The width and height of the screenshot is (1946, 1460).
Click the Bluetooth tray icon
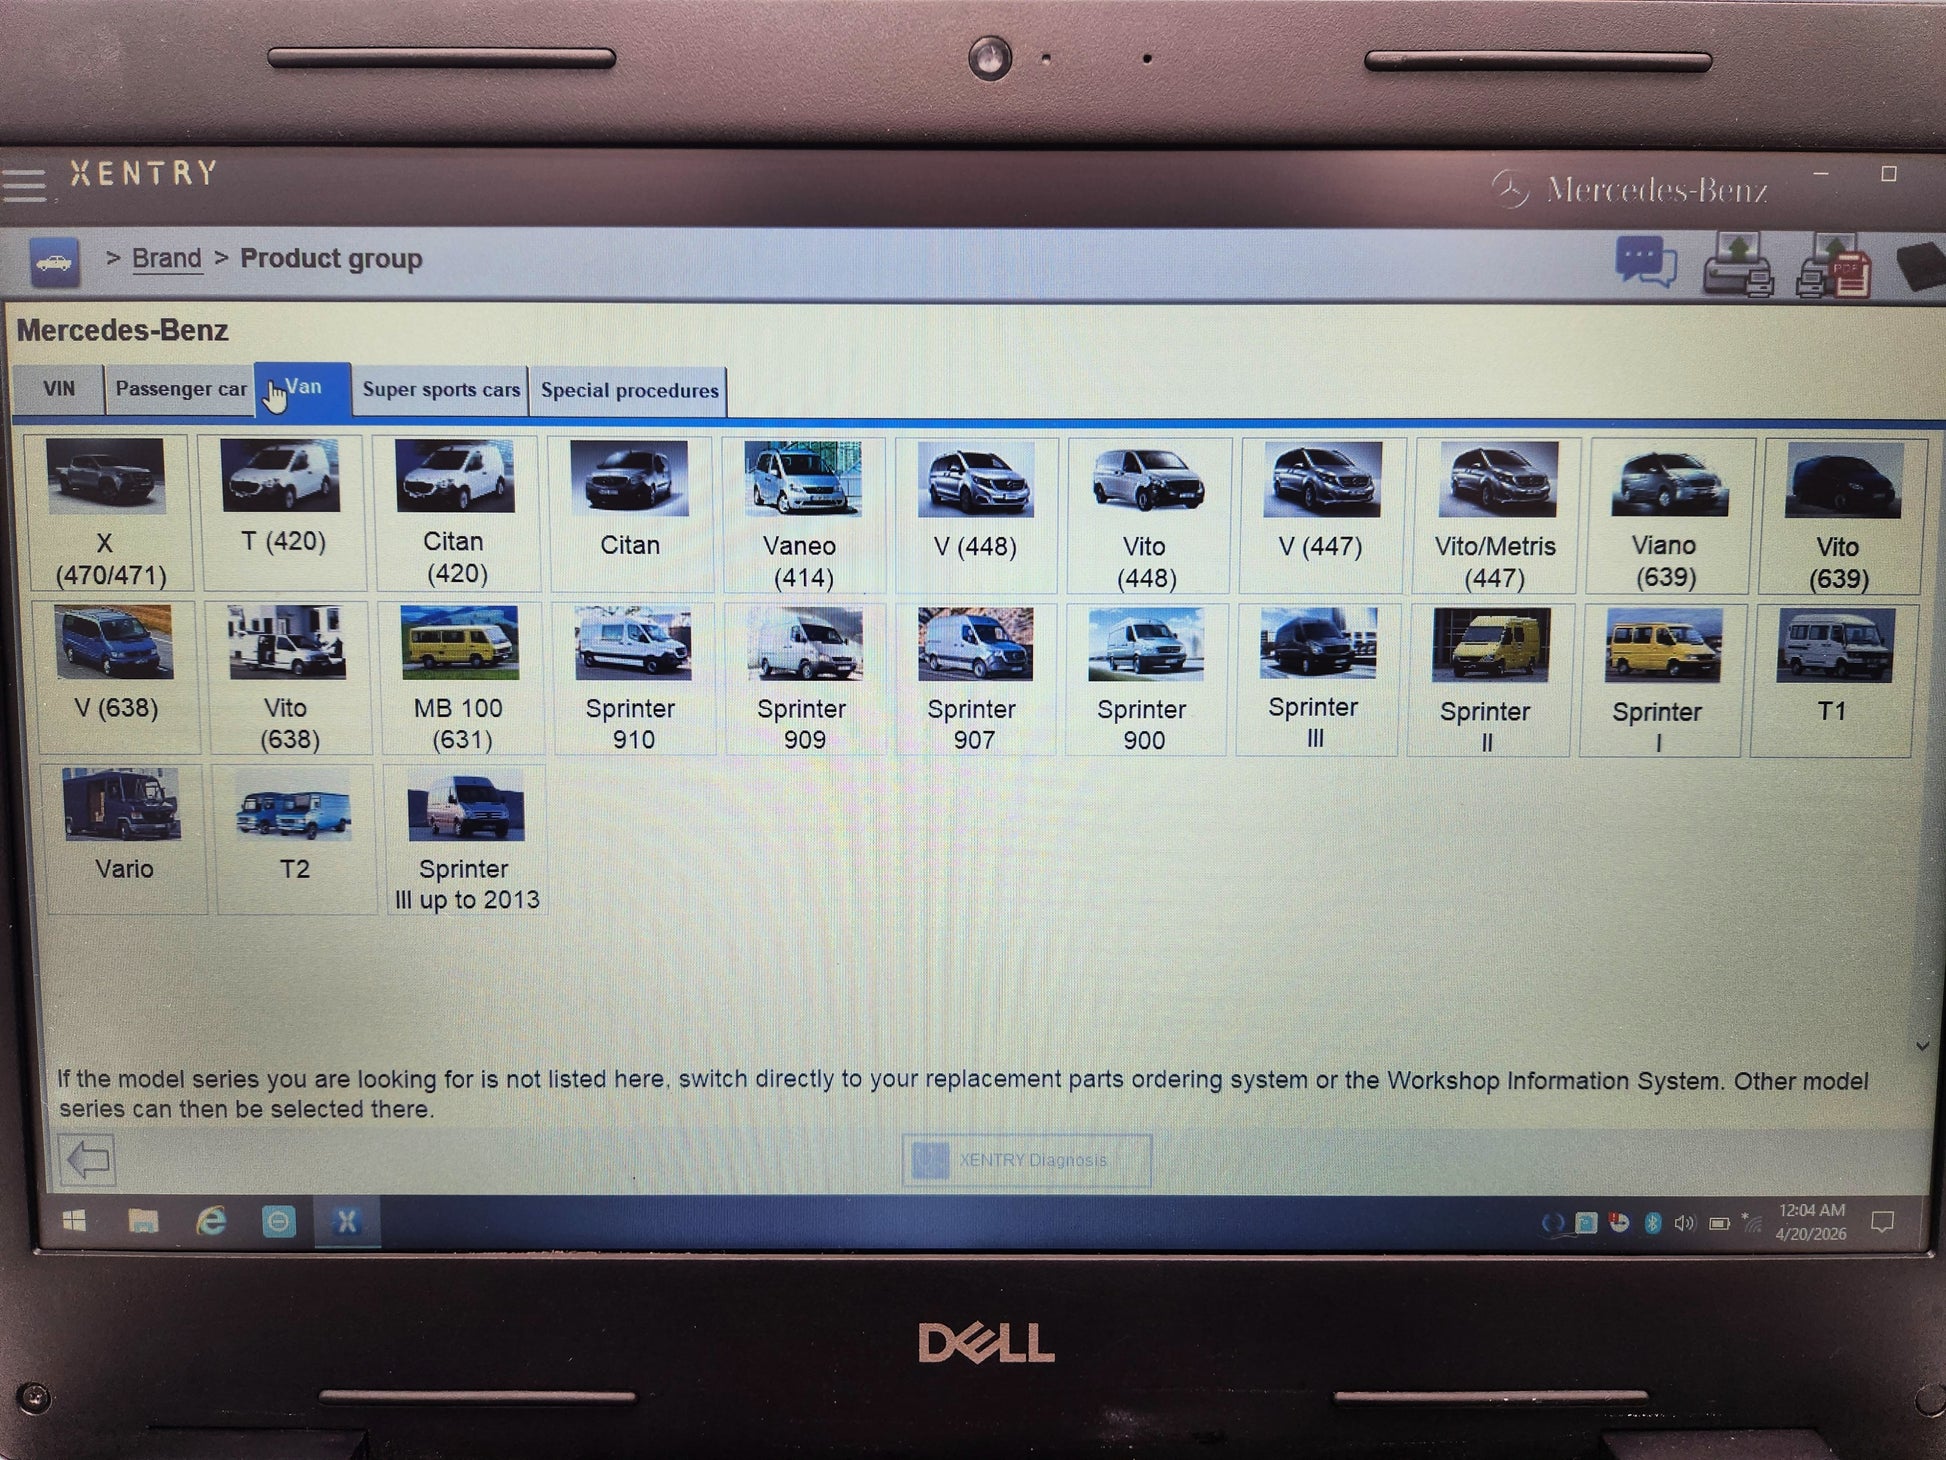pos(1653,1222)
